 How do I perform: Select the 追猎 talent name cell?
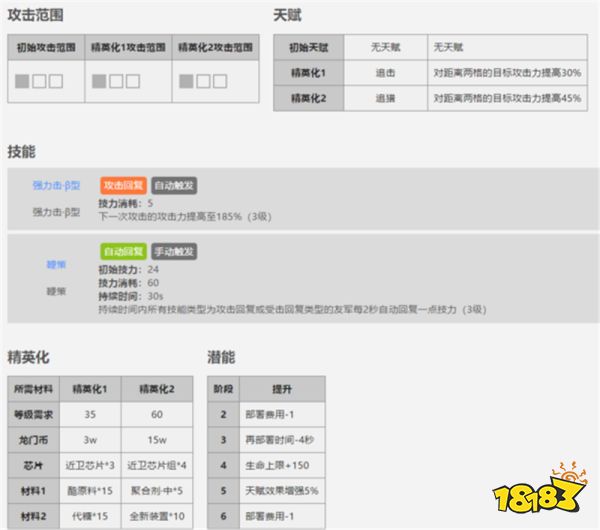click(385, 99)
